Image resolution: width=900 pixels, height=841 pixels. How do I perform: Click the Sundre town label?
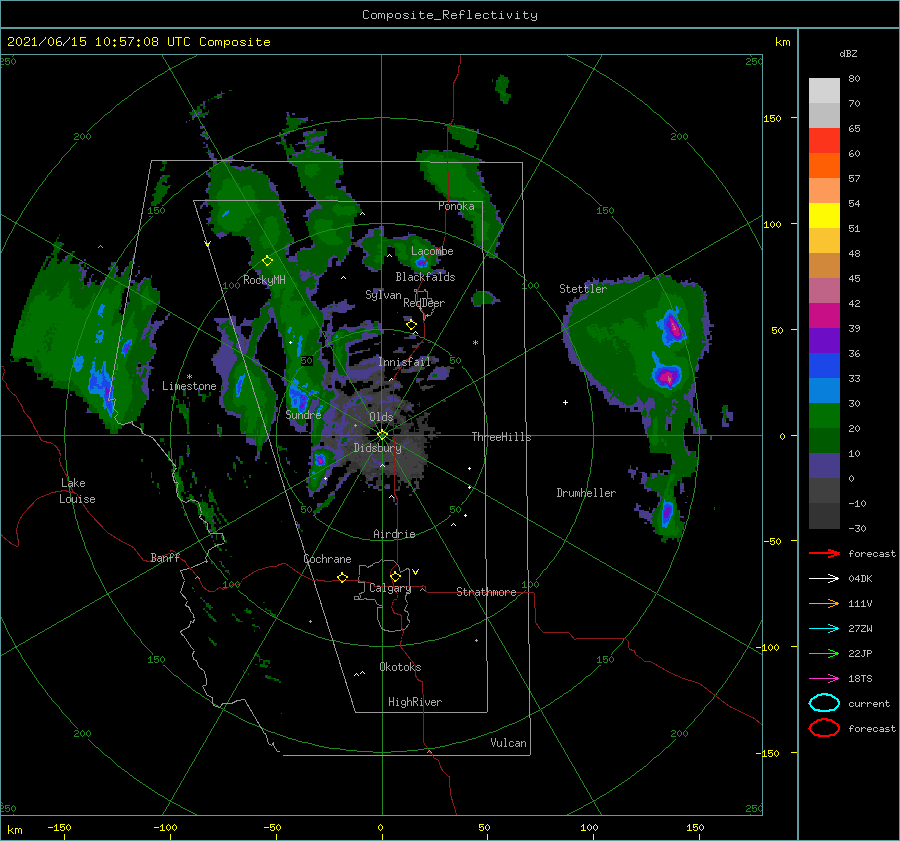[x=303, y=414]
